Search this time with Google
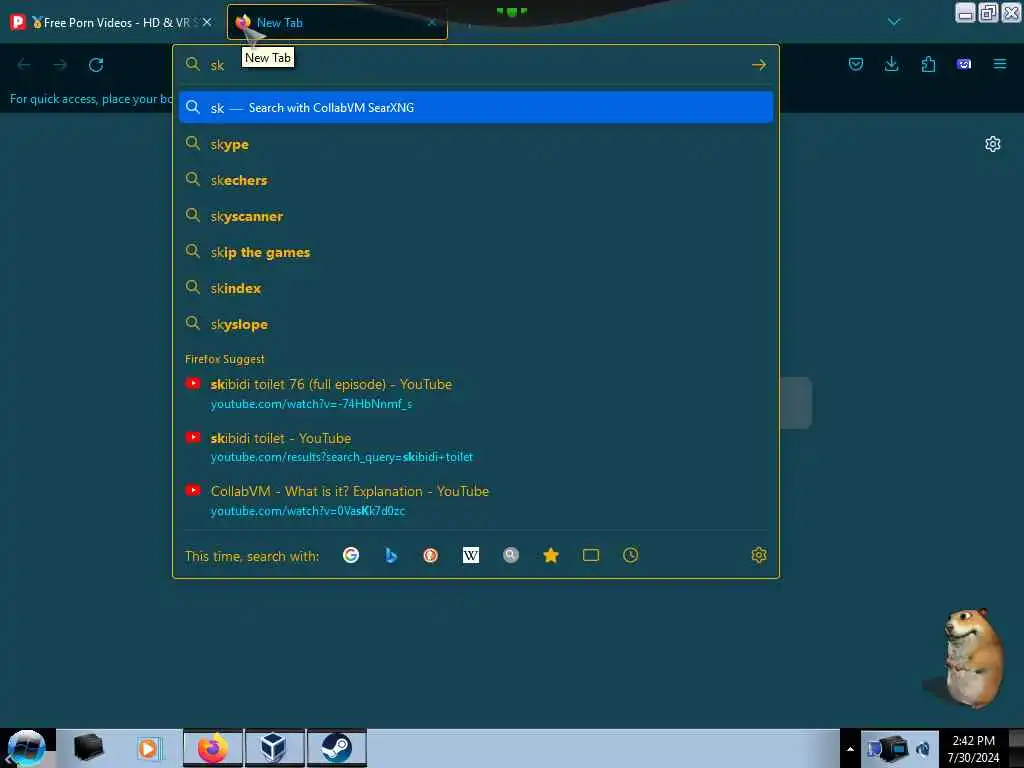 tap(351, 555)
